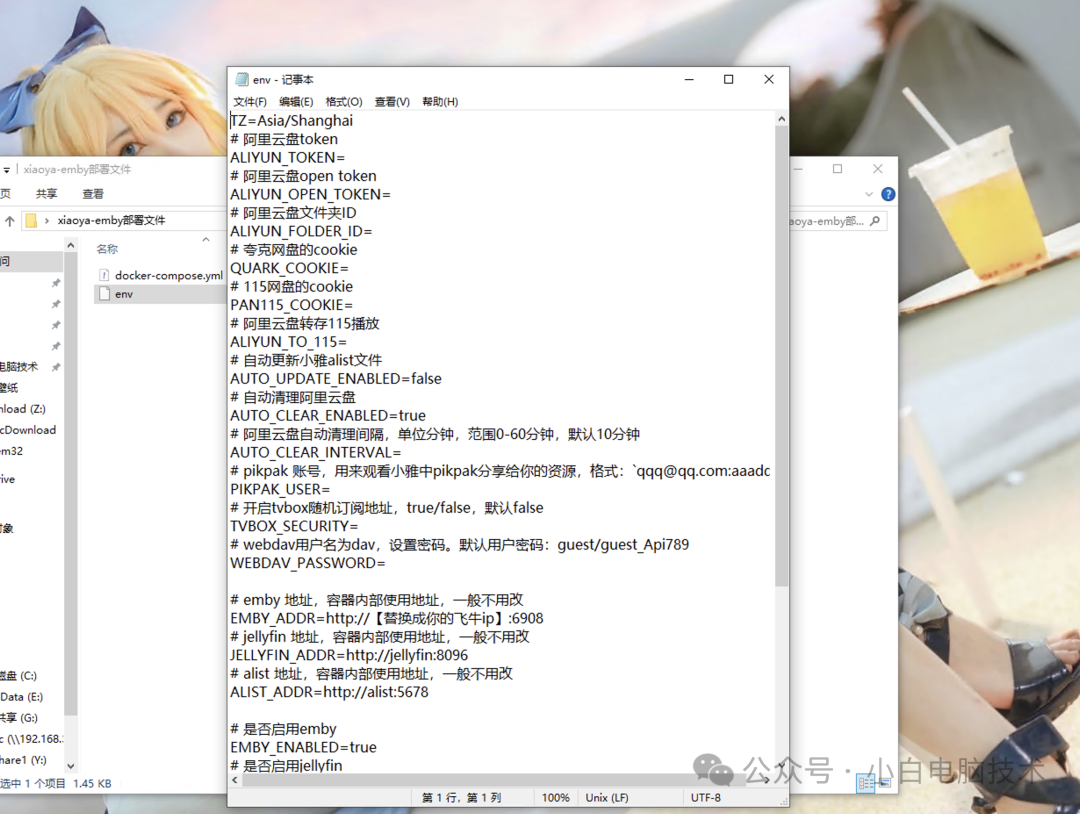Click AUTO_UPDATE_ENABLED=false line
This screenshot has width=1080, height=814.
[335, 379]
